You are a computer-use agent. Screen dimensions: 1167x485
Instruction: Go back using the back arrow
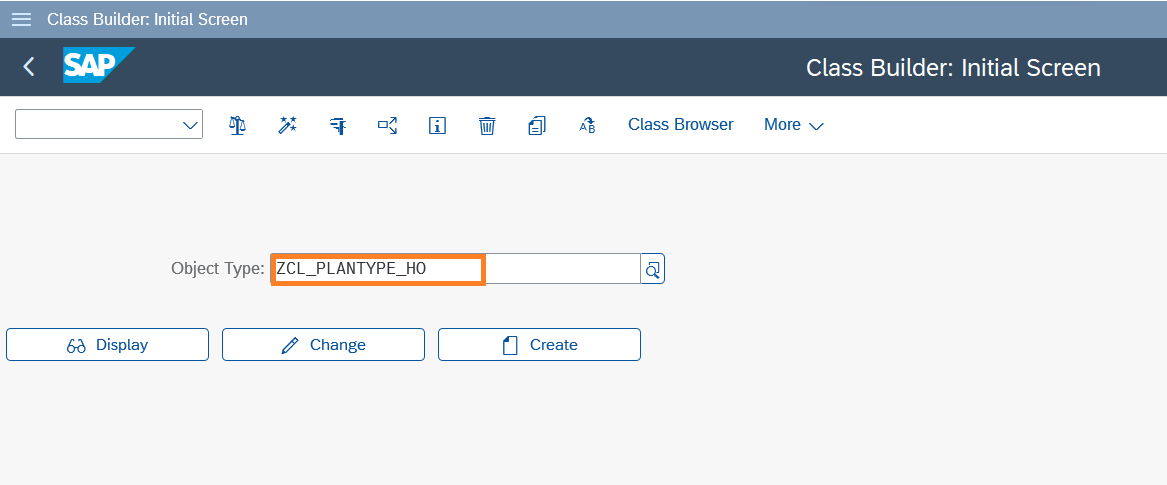click(29, 67)
